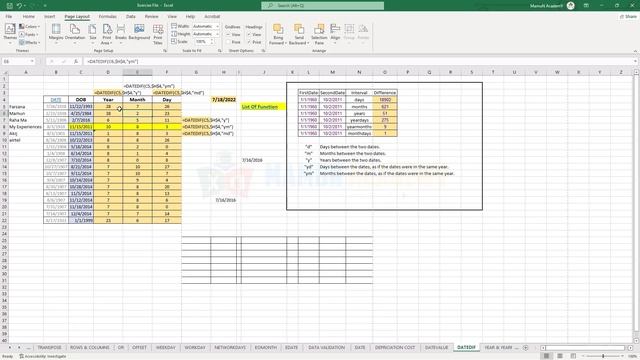
Task: Open the Breaks dropdown
Action: (121, 33)
